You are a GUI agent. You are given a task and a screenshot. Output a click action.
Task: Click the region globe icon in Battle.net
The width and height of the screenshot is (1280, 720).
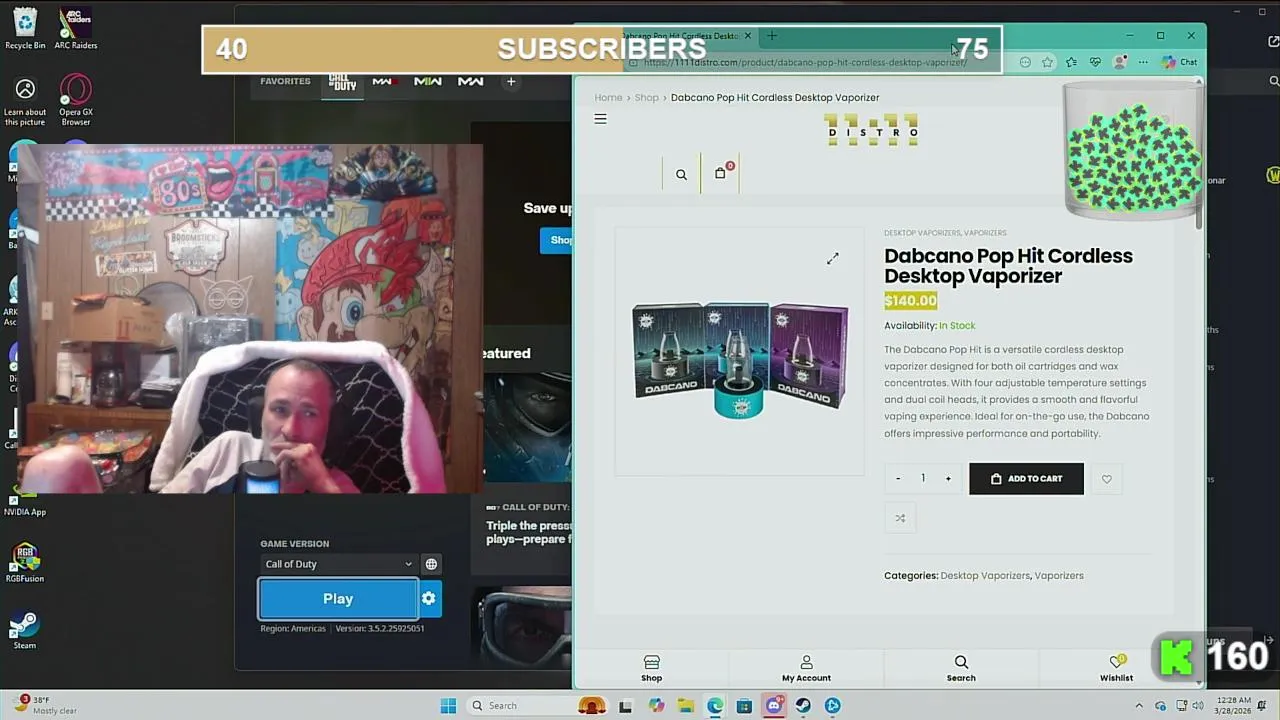(x=431, y=564)
